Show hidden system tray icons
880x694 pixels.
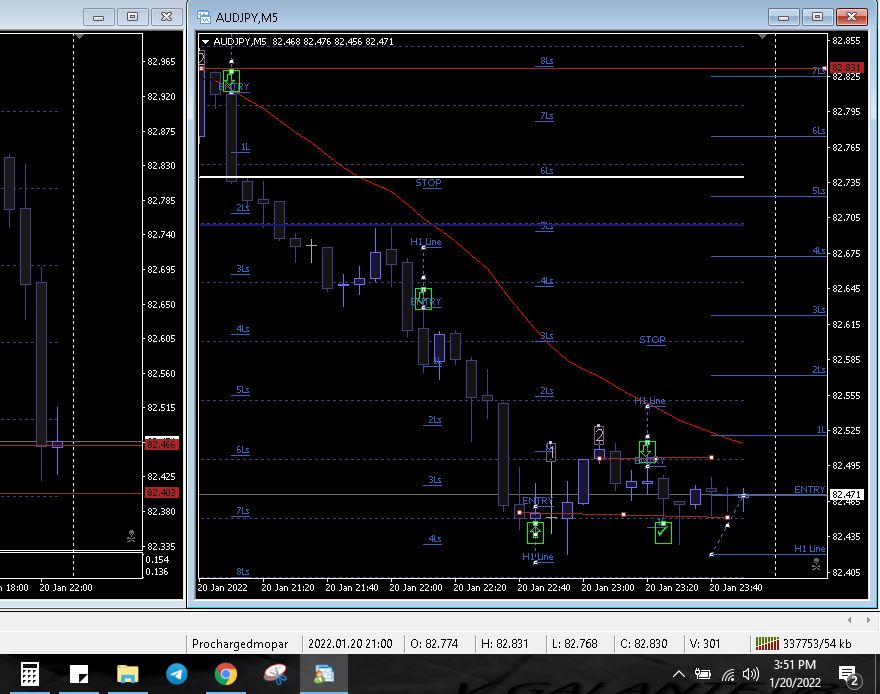point(680,675)
